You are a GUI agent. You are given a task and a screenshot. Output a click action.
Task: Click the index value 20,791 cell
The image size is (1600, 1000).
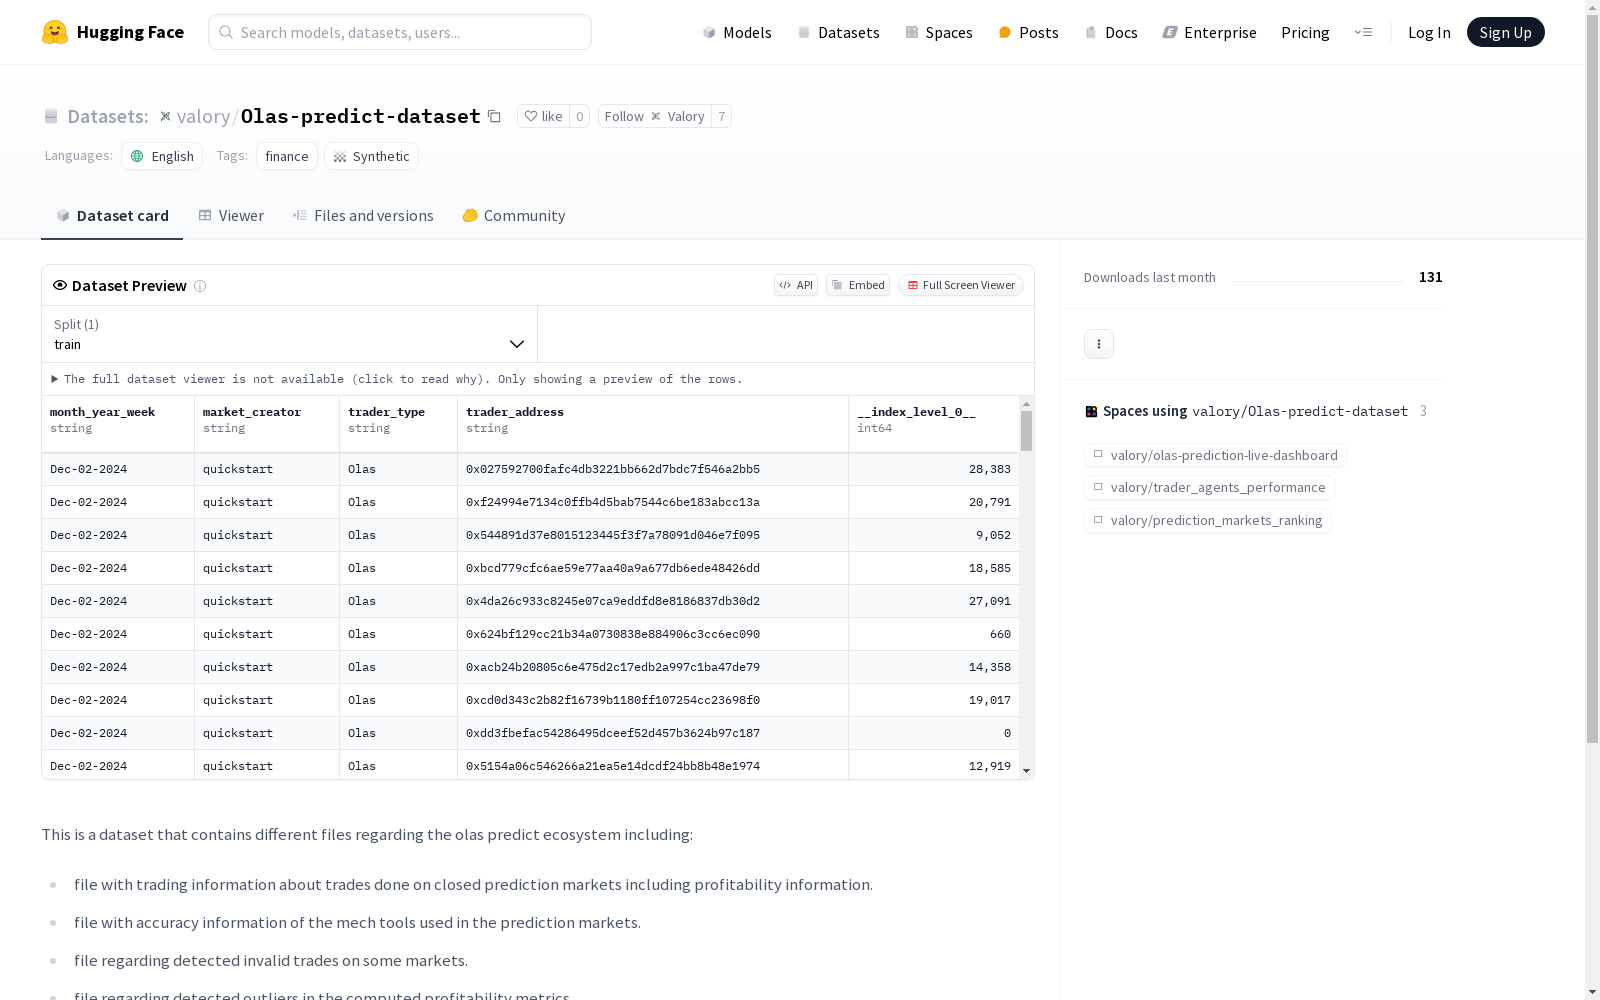pyautogui.click(x=934, y=502)
